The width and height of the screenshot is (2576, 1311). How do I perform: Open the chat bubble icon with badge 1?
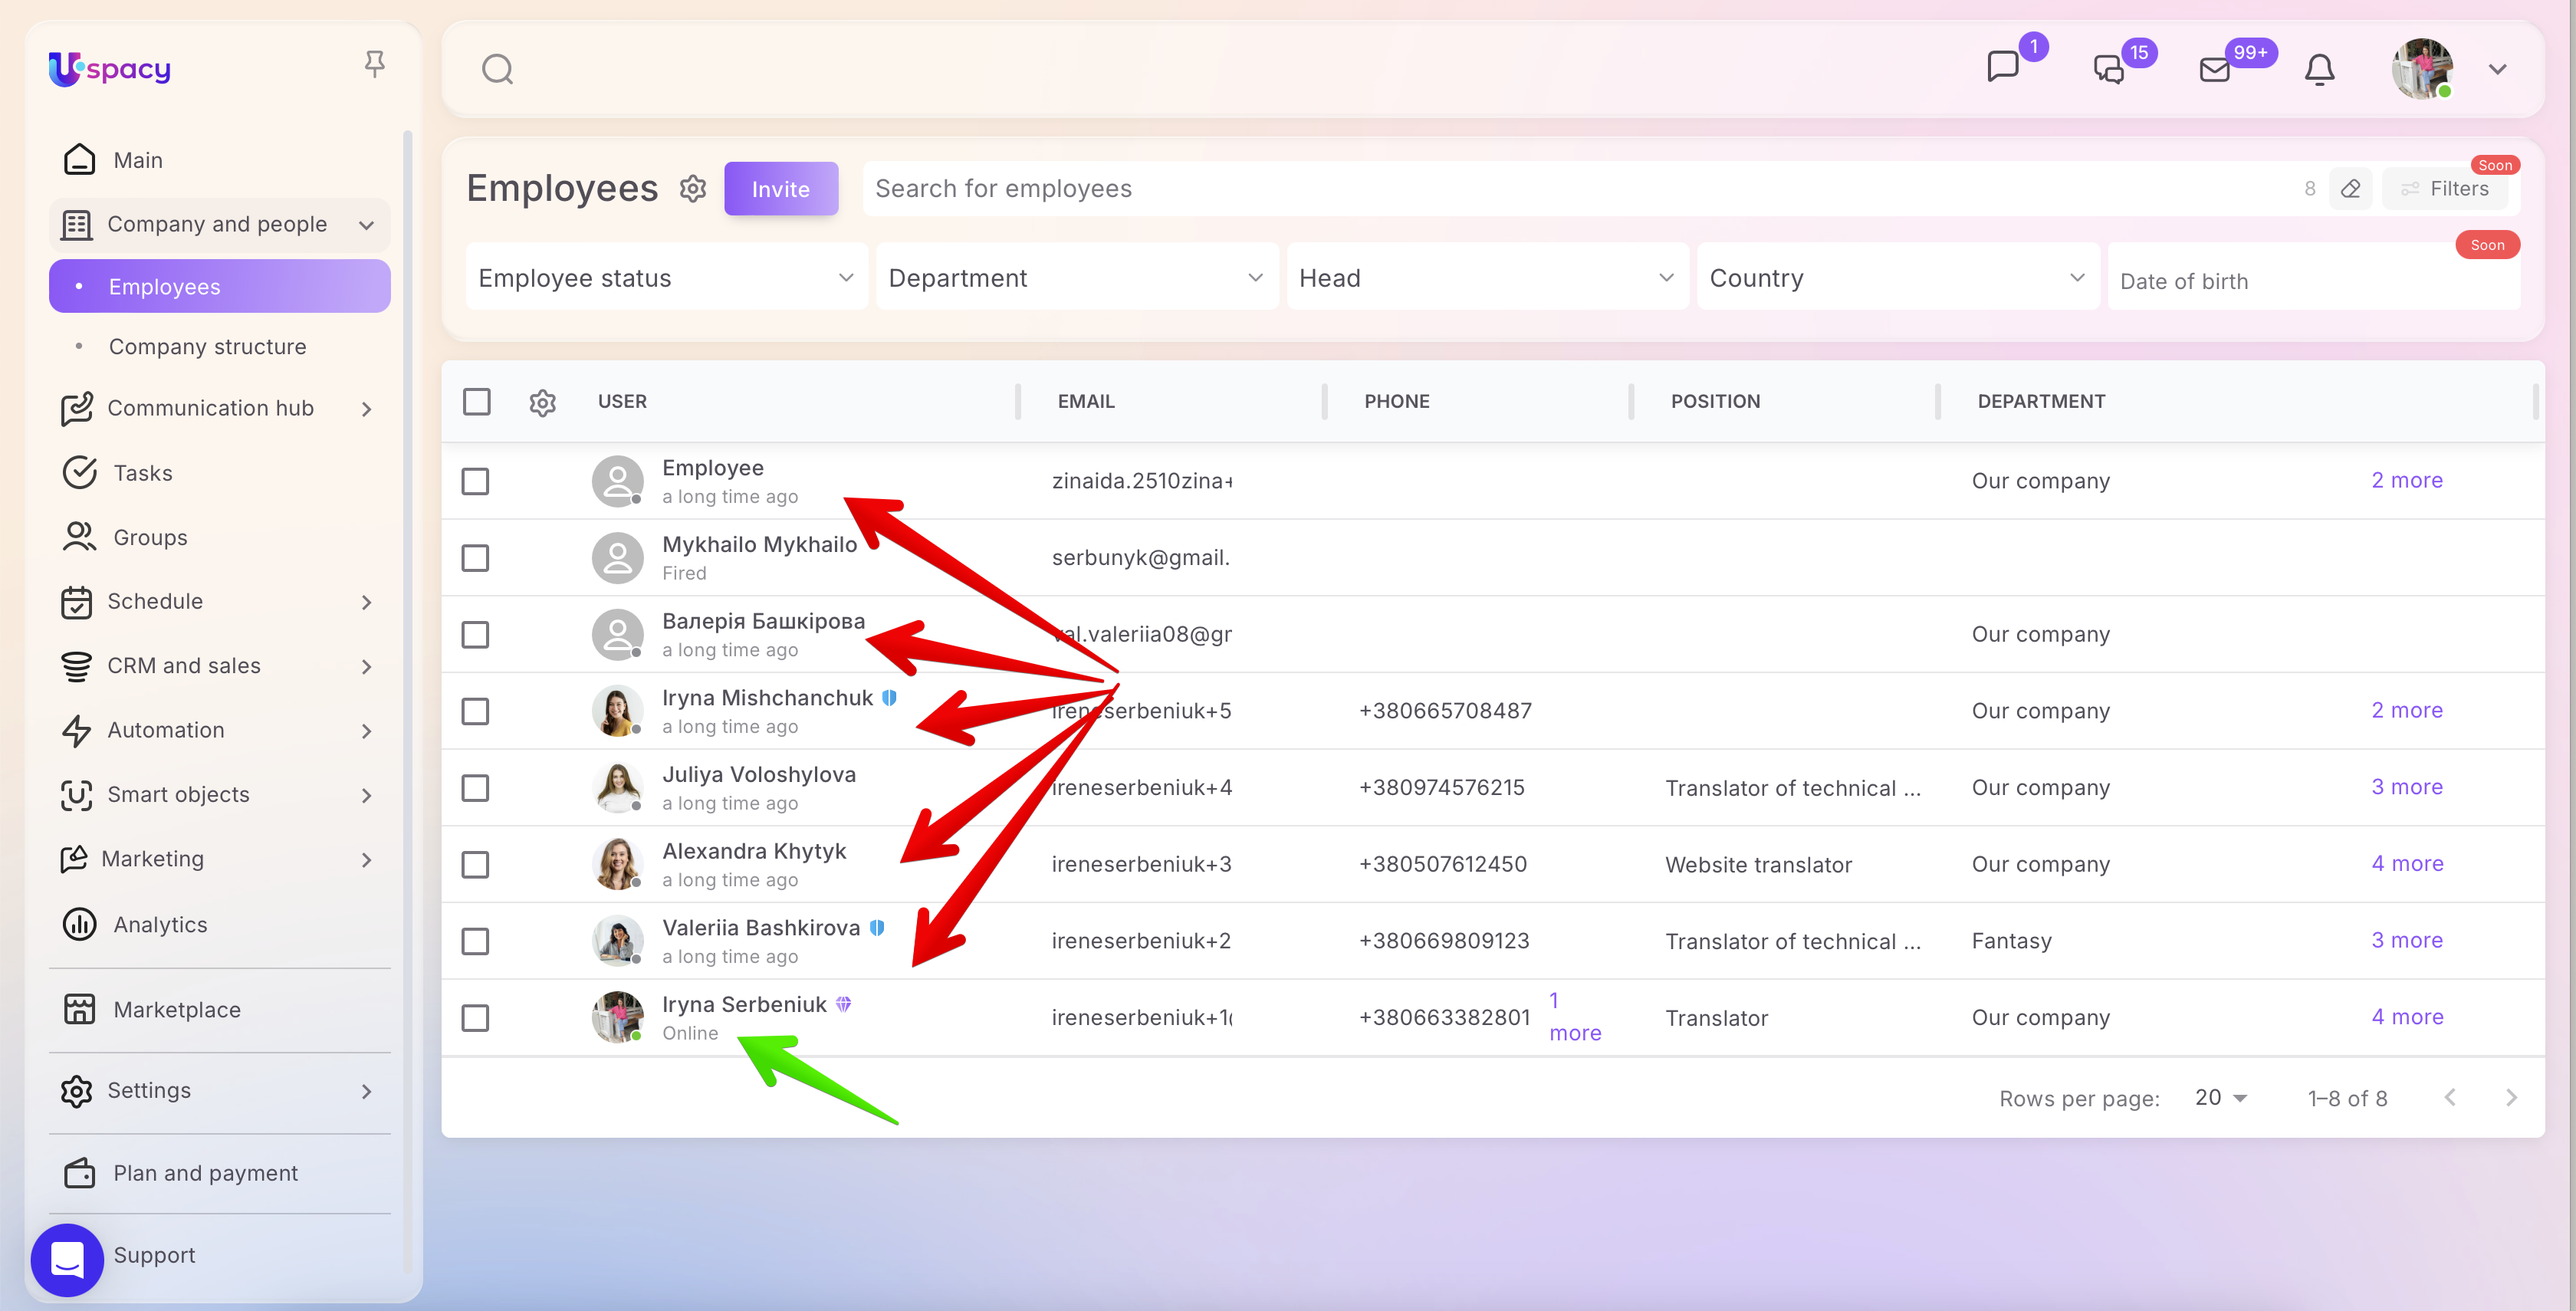[x=2003, y=67]
